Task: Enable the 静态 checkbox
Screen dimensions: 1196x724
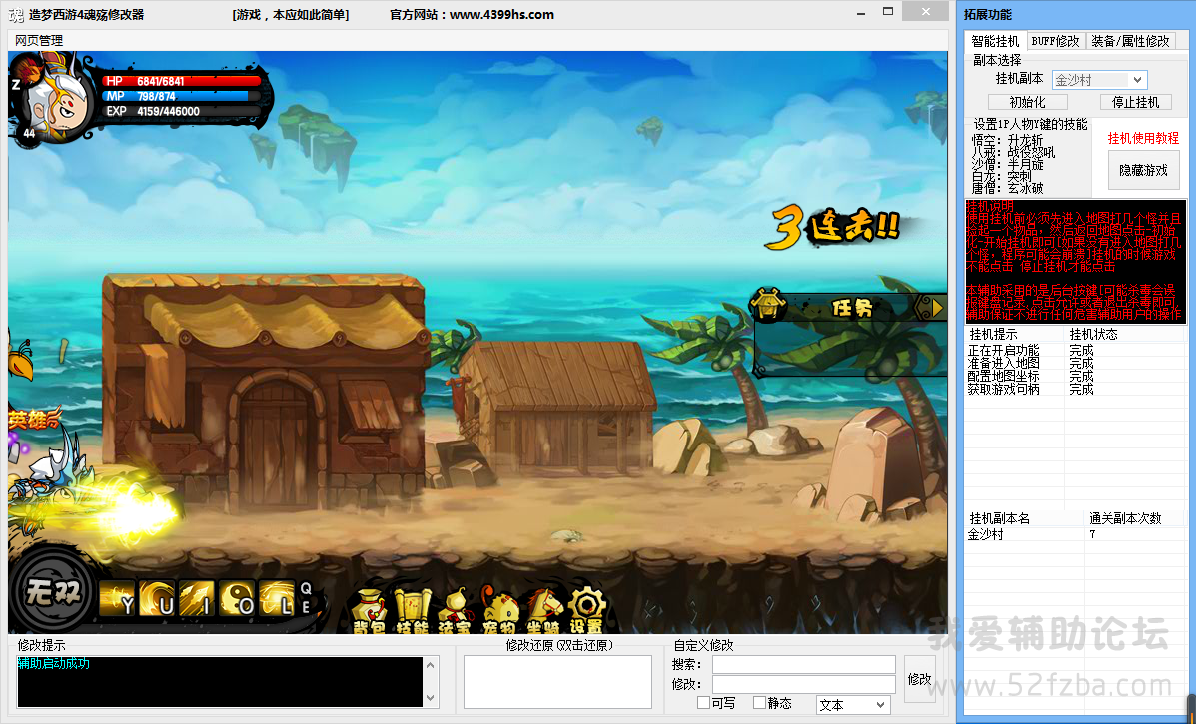Action: (759, 702)
